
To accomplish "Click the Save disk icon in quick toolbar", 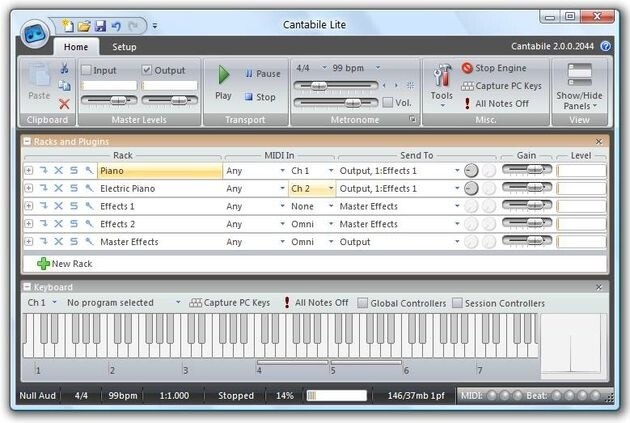I will coord(100,27).
